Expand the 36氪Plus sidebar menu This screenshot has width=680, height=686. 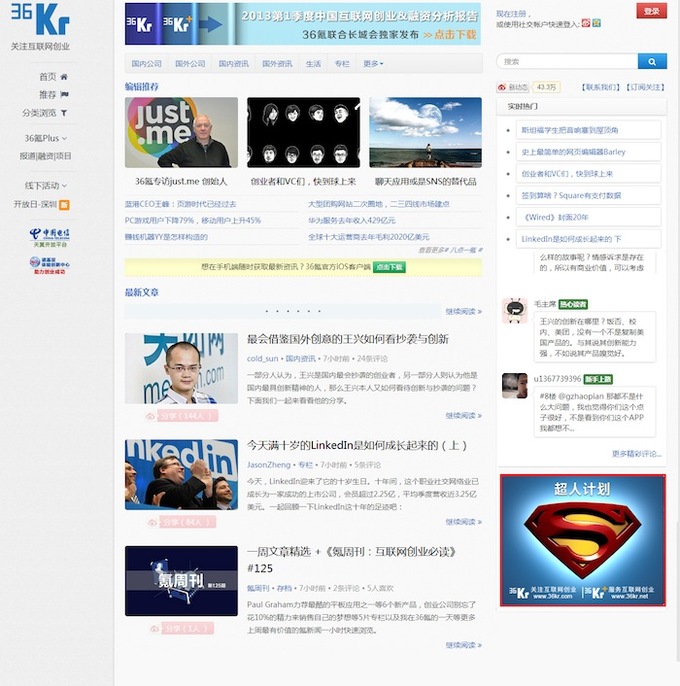point(46,138)
